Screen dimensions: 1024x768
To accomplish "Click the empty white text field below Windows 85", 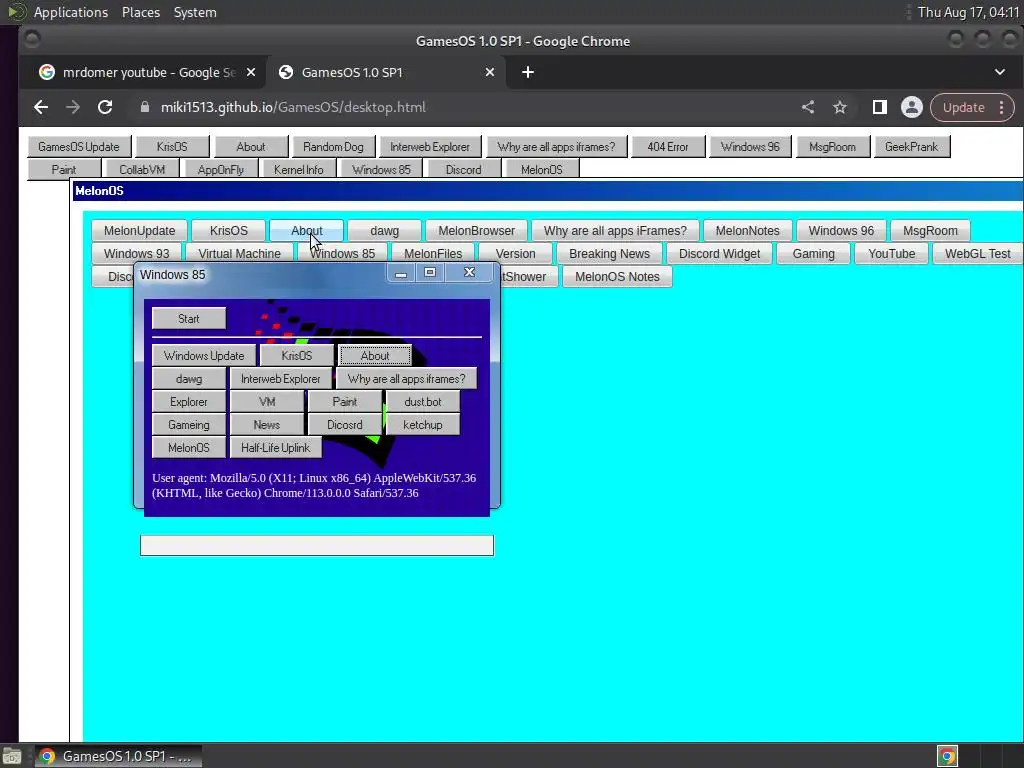I will click(317, 545).
